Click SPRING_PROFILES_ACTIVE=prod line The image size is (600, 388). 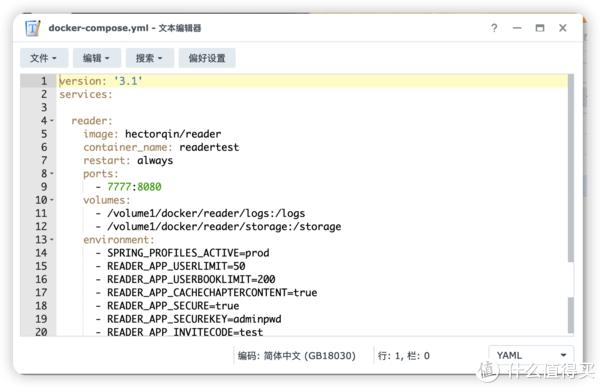(x=188, y=253)
